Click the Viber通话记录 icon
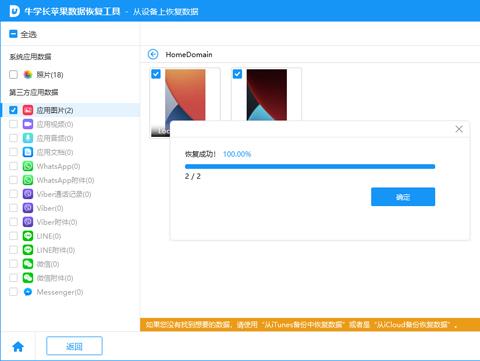480x361 pixels. click(28, 194)
